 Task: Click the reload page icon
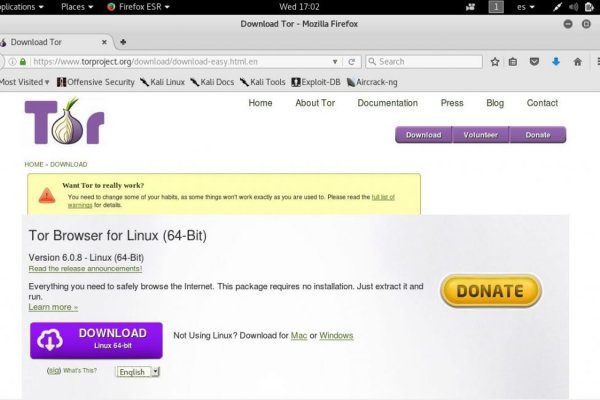click(x=352, y=62)
